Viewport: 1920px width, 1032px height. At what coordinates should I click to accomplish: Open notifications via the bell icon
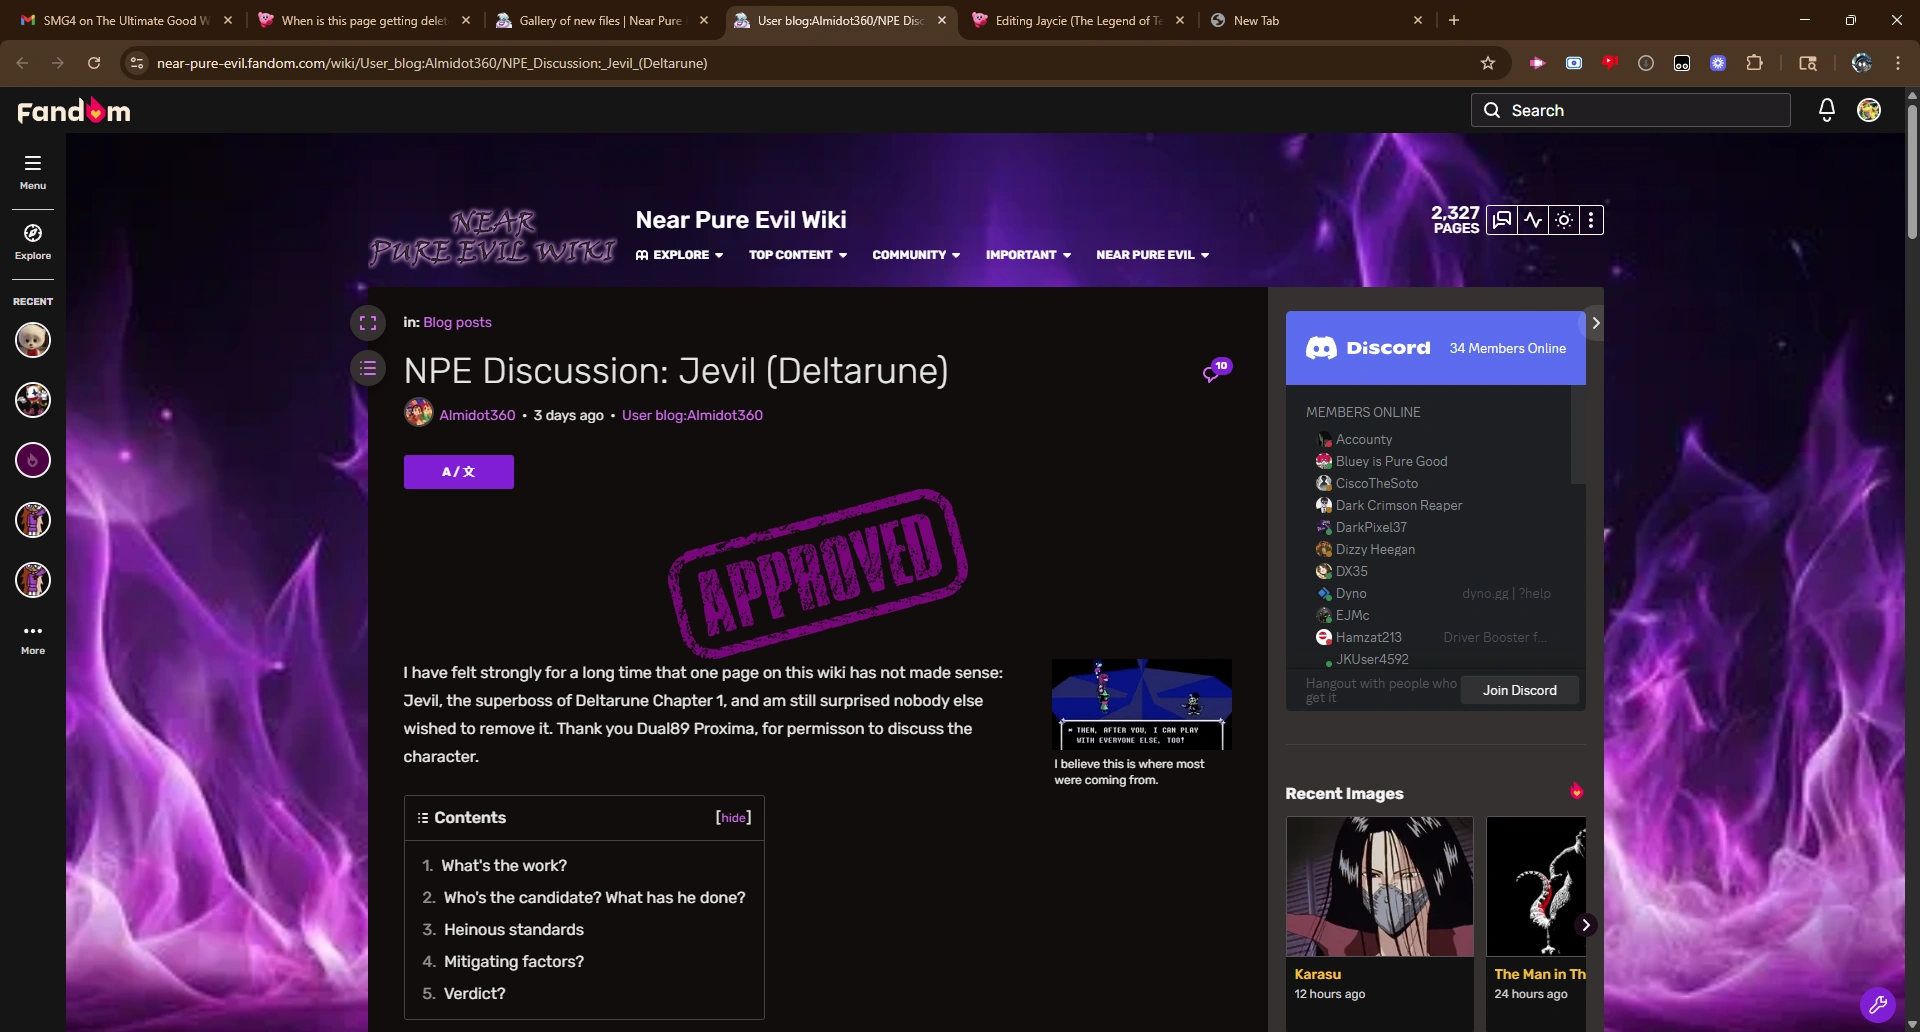pyautogui.click(x=1825, y=110)
